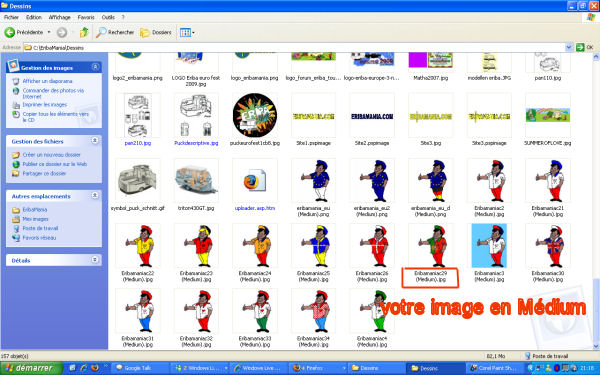This screenshot has height=375, width=600.
Task: Select the Eribamaniac25 (Medium).jpg thumbnail
Action: pos(313,246)
